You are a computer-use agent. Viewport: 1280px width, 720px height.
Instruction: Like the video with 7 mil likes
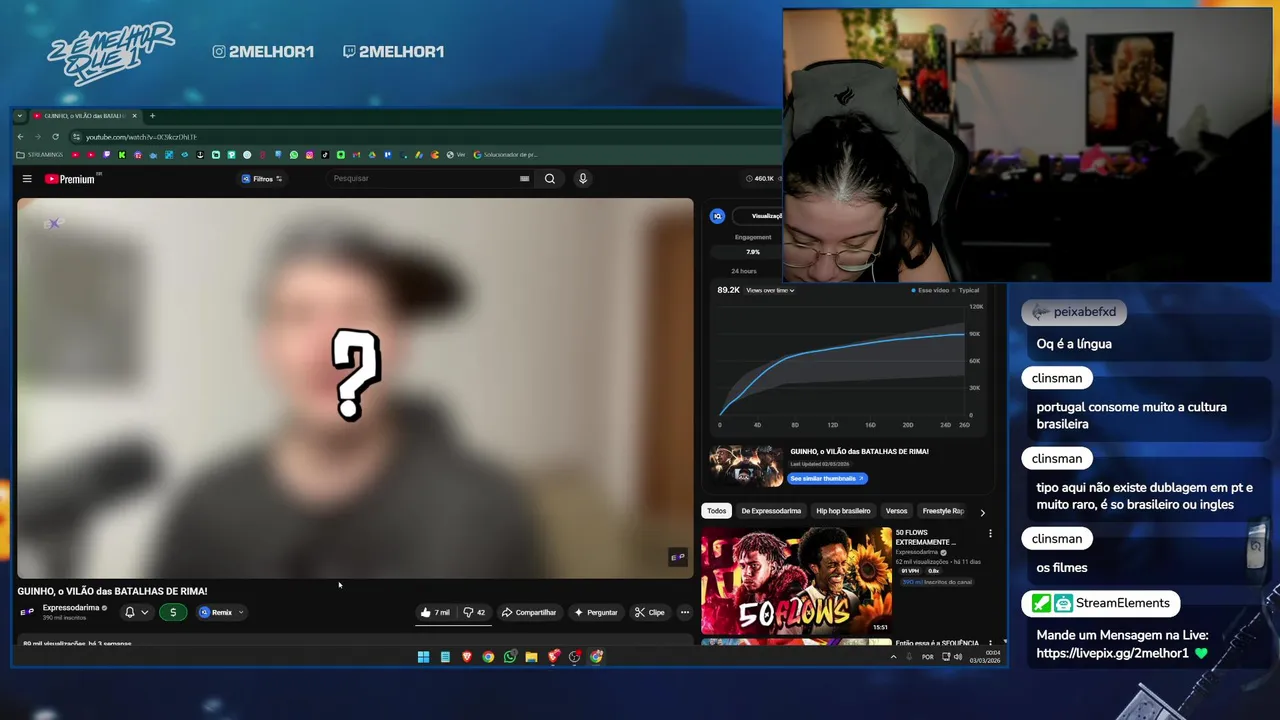[x=435, y=612]
